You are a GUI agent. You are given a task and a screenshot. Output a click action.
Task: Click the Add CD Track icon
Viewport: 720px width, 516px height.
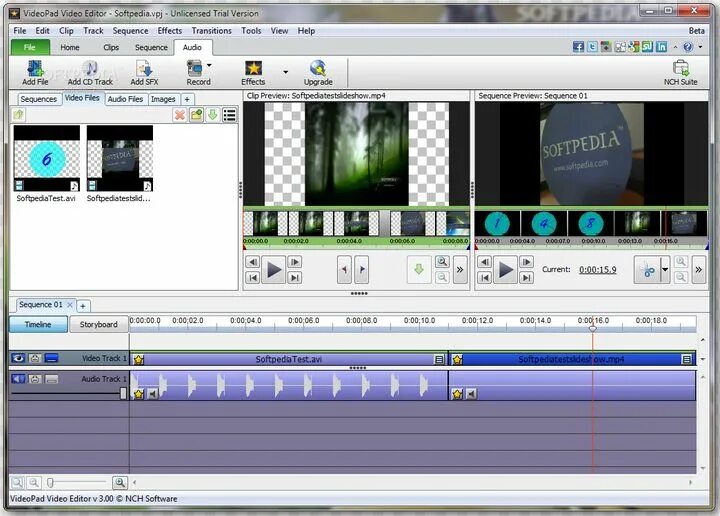coord(90,73)
